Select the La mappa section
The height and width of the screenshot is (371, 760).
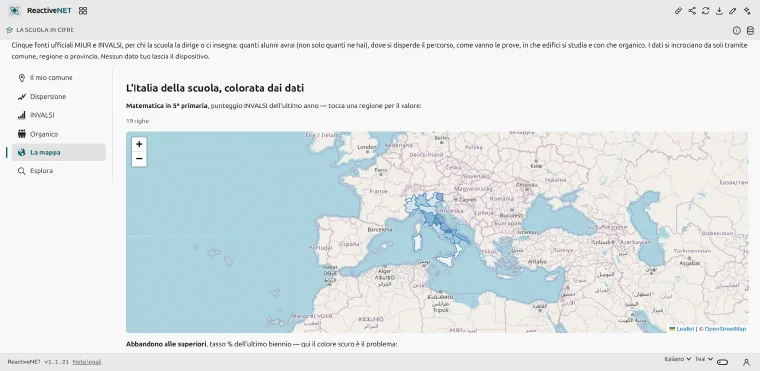click(59, 152)
